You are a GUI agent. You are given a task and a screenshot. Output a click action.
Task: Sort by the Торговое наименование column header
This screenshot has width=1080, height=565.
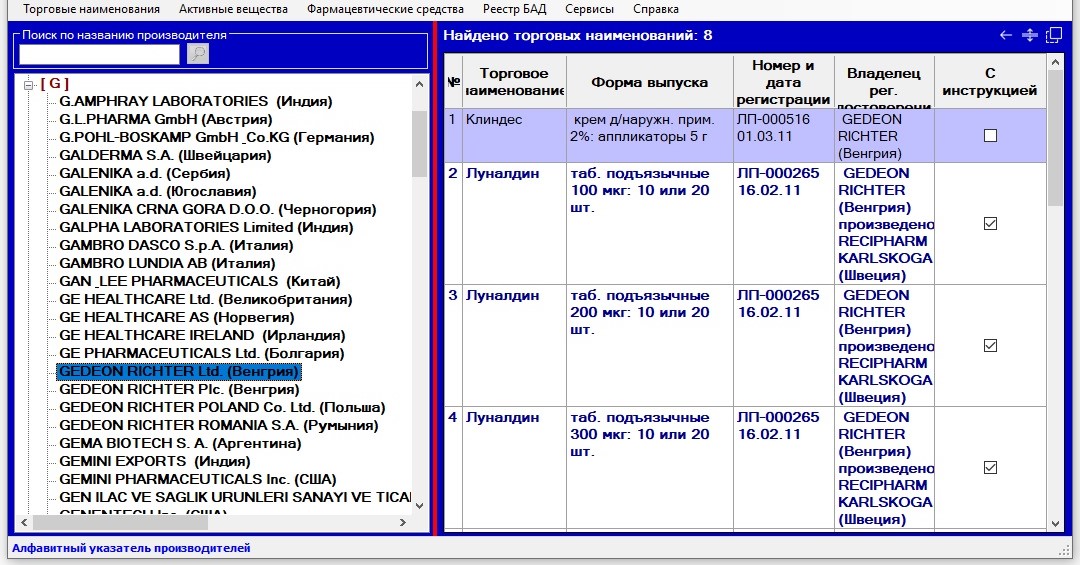click(x=514, y=82)
